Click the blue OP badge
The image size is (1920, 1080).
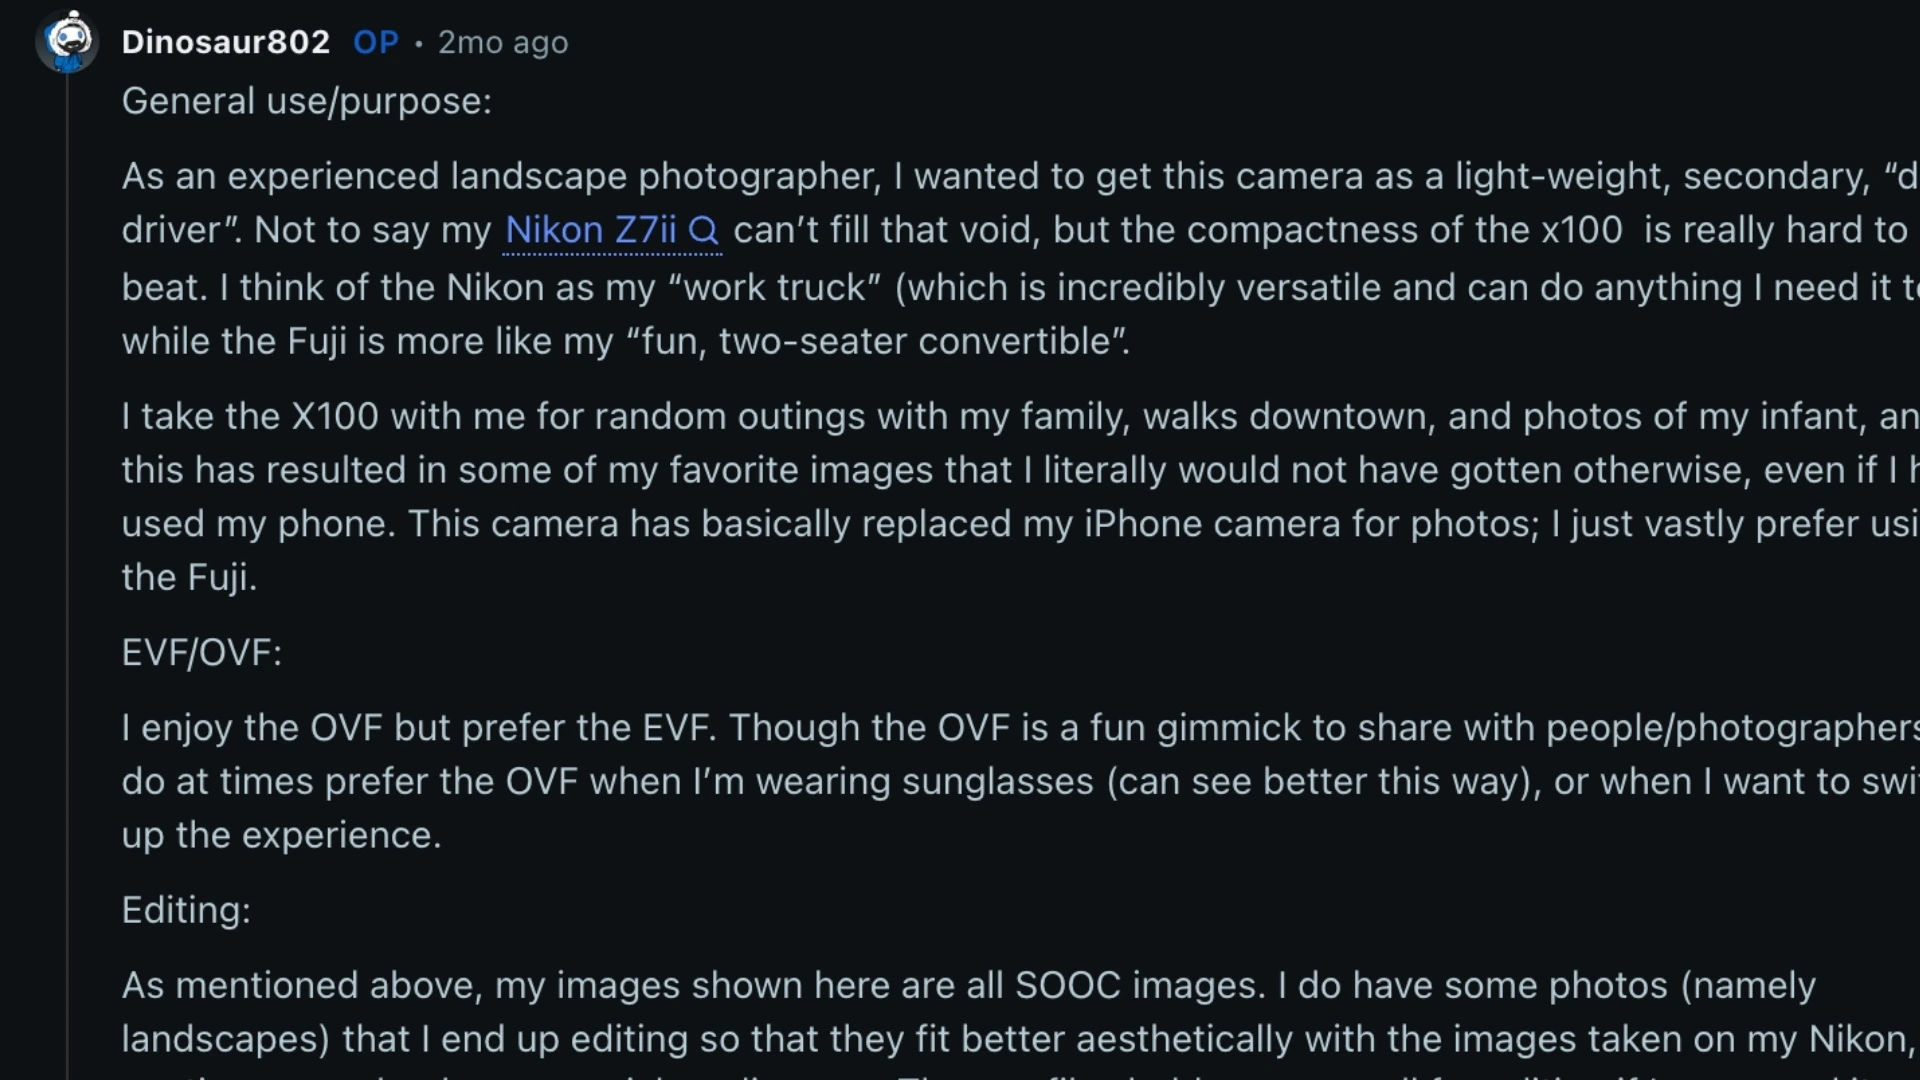pos(376,42)
